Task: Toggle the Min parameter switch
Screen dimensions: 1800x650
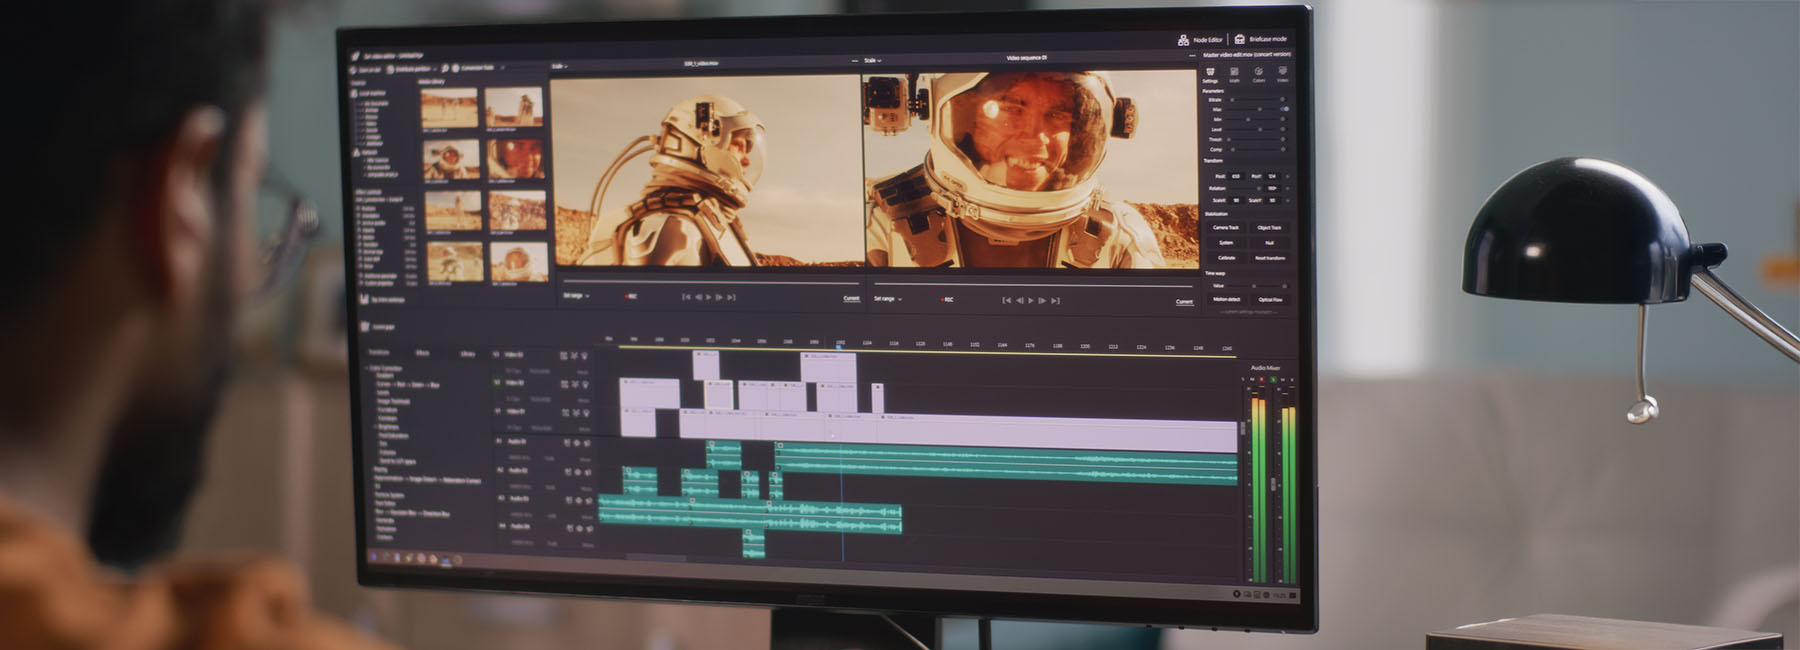Action: (1283, 118)
